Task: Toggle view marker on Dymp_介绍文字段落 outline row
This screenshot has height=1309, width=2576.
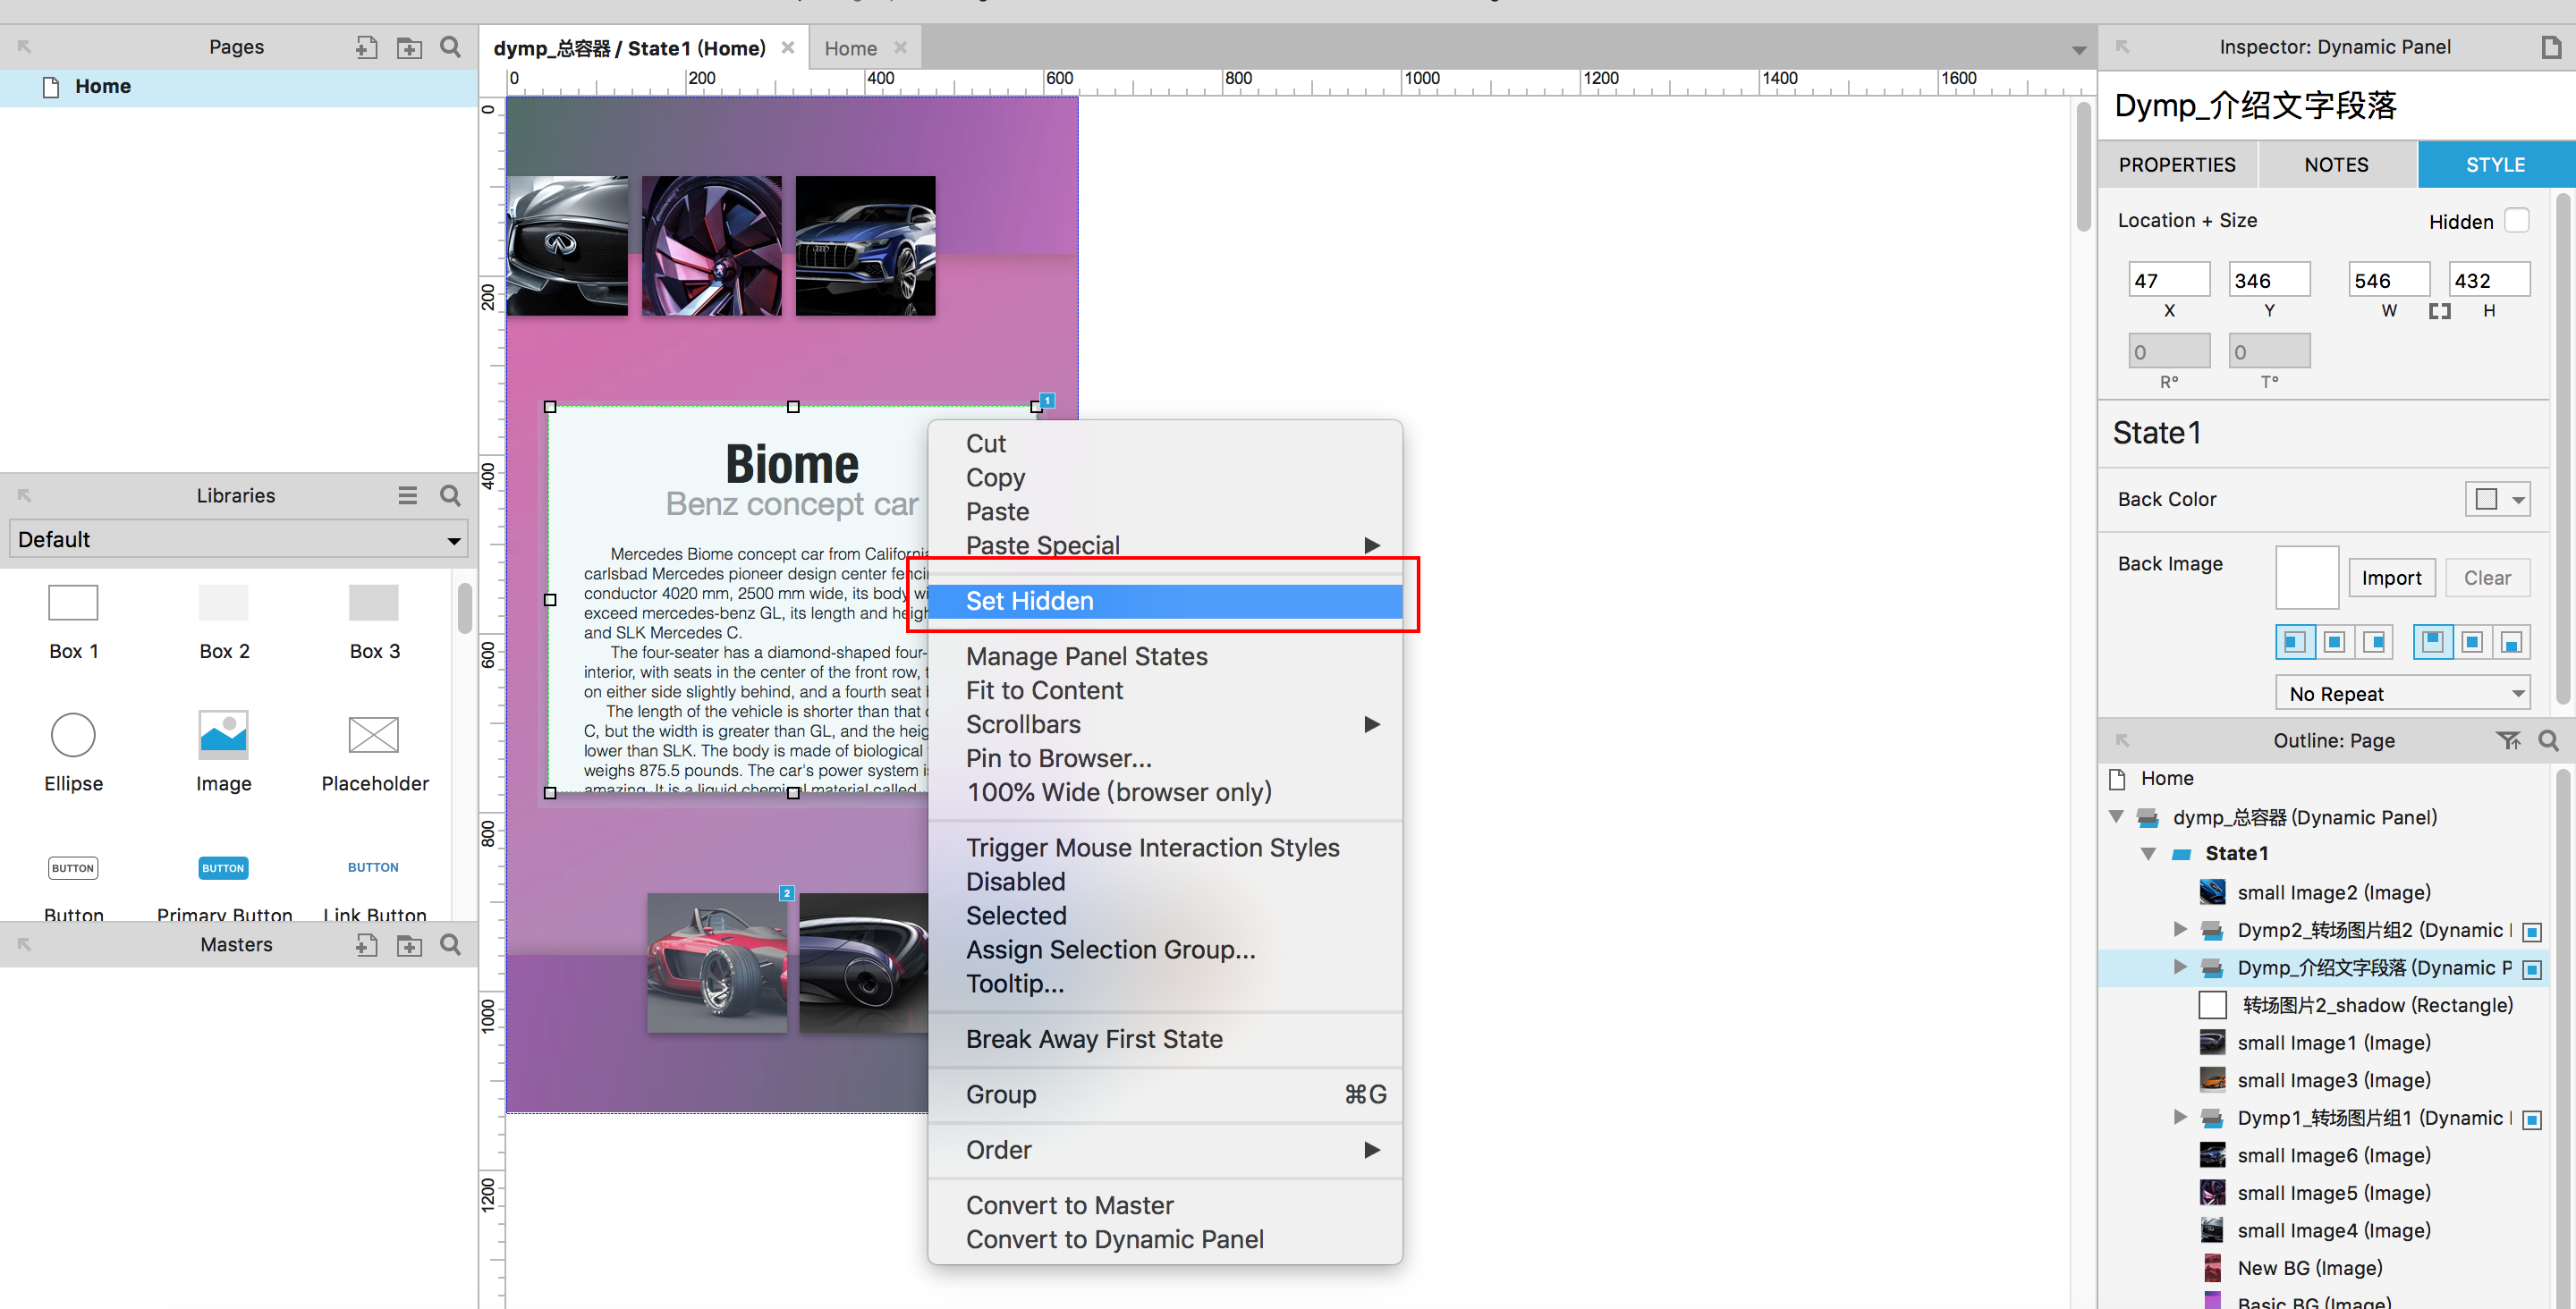Action: coord(2532,969)
